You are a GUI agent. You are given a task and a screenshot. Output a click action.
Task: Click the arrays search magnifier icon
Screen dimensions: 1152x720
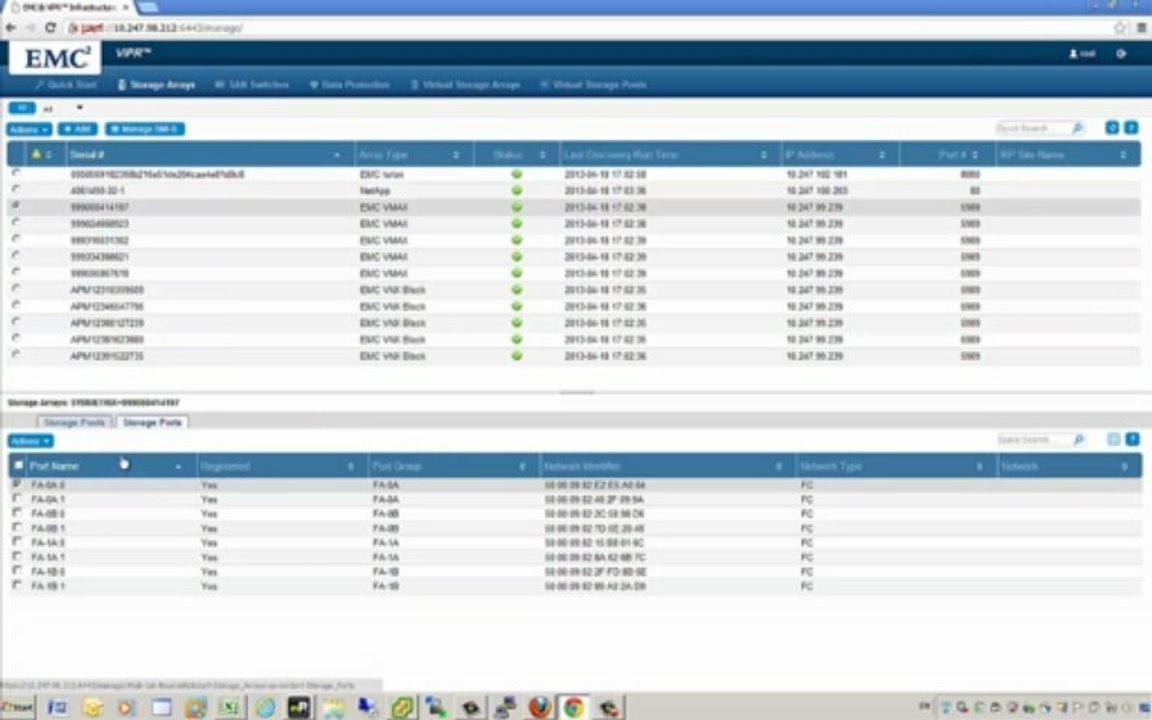[x=1078, y=129]
